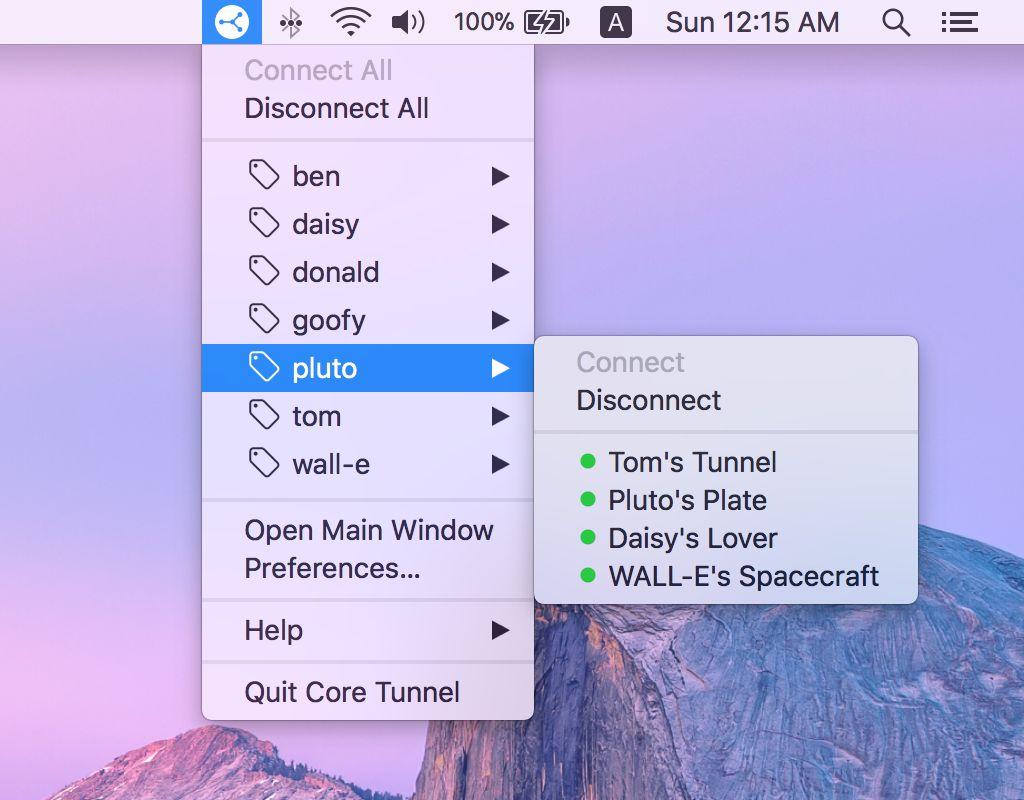
Task: Click green status dot for Daisy's Lover
Action: (588, 537)
